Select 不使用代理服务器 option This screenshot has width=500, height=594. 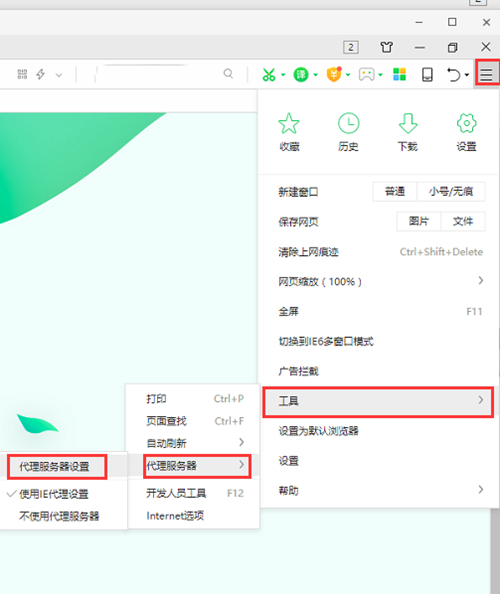59,516
